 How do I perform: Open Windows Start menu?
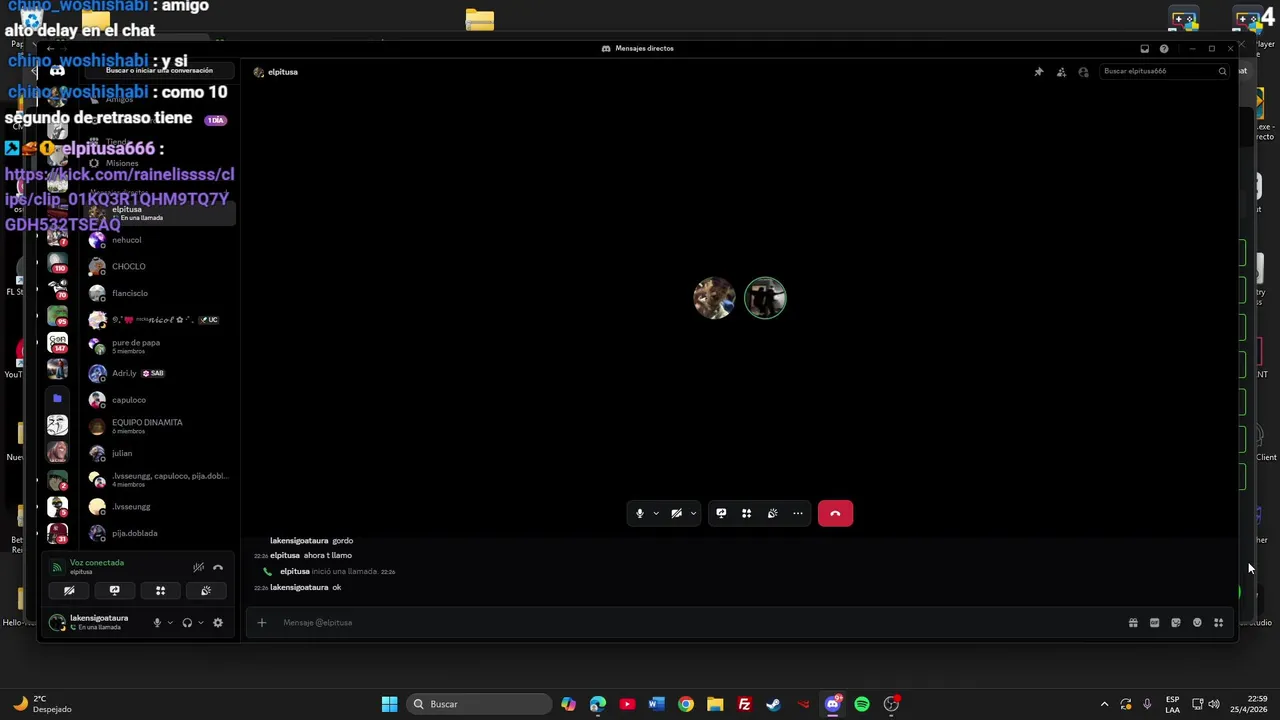click(x=389, y=704)
